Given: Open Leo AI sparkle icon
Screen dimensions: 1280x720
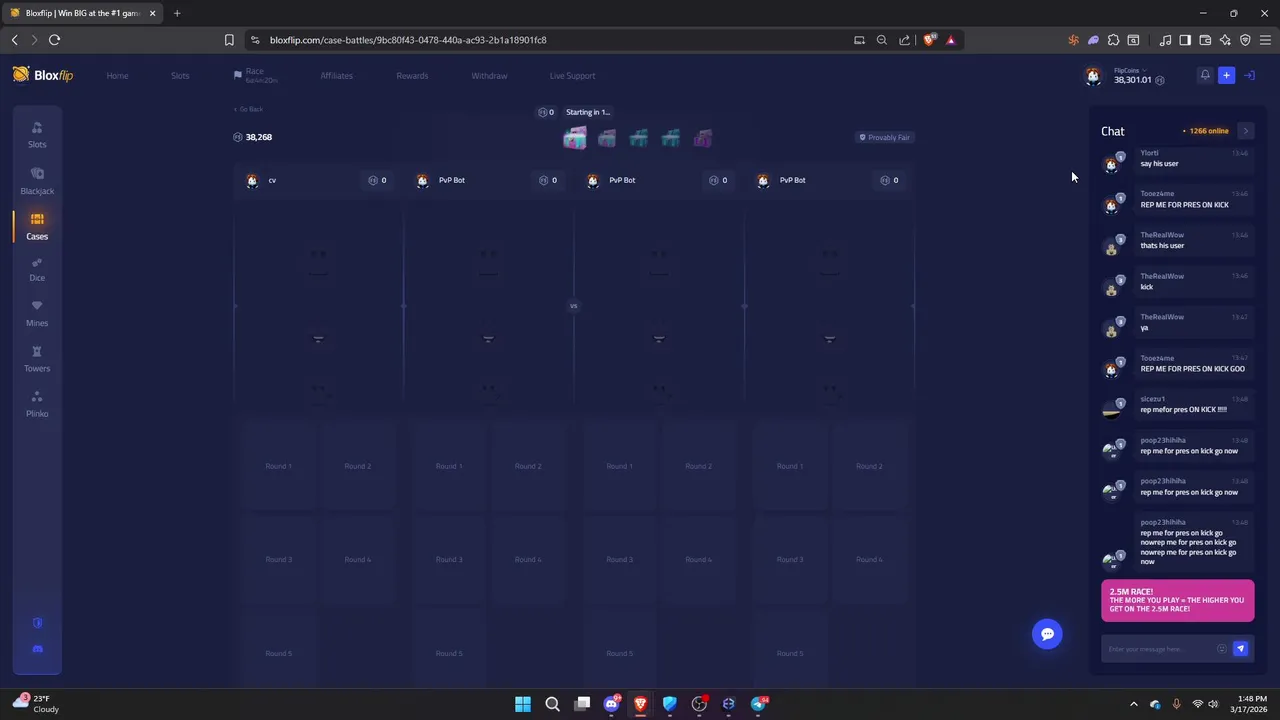Looking at the screenshot, I should click(1225, 40).
